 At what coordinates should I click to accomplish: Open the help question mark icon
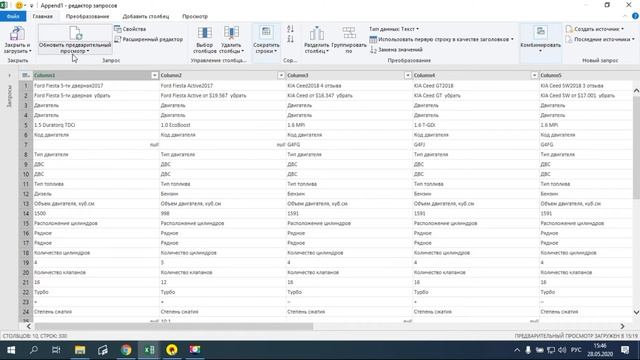635,16
